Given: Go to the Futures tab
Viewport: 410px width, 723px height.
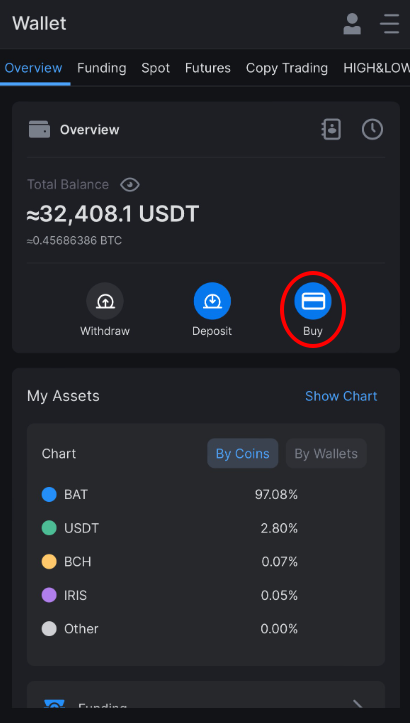Looking at the screenshot, I should (208, 68).
